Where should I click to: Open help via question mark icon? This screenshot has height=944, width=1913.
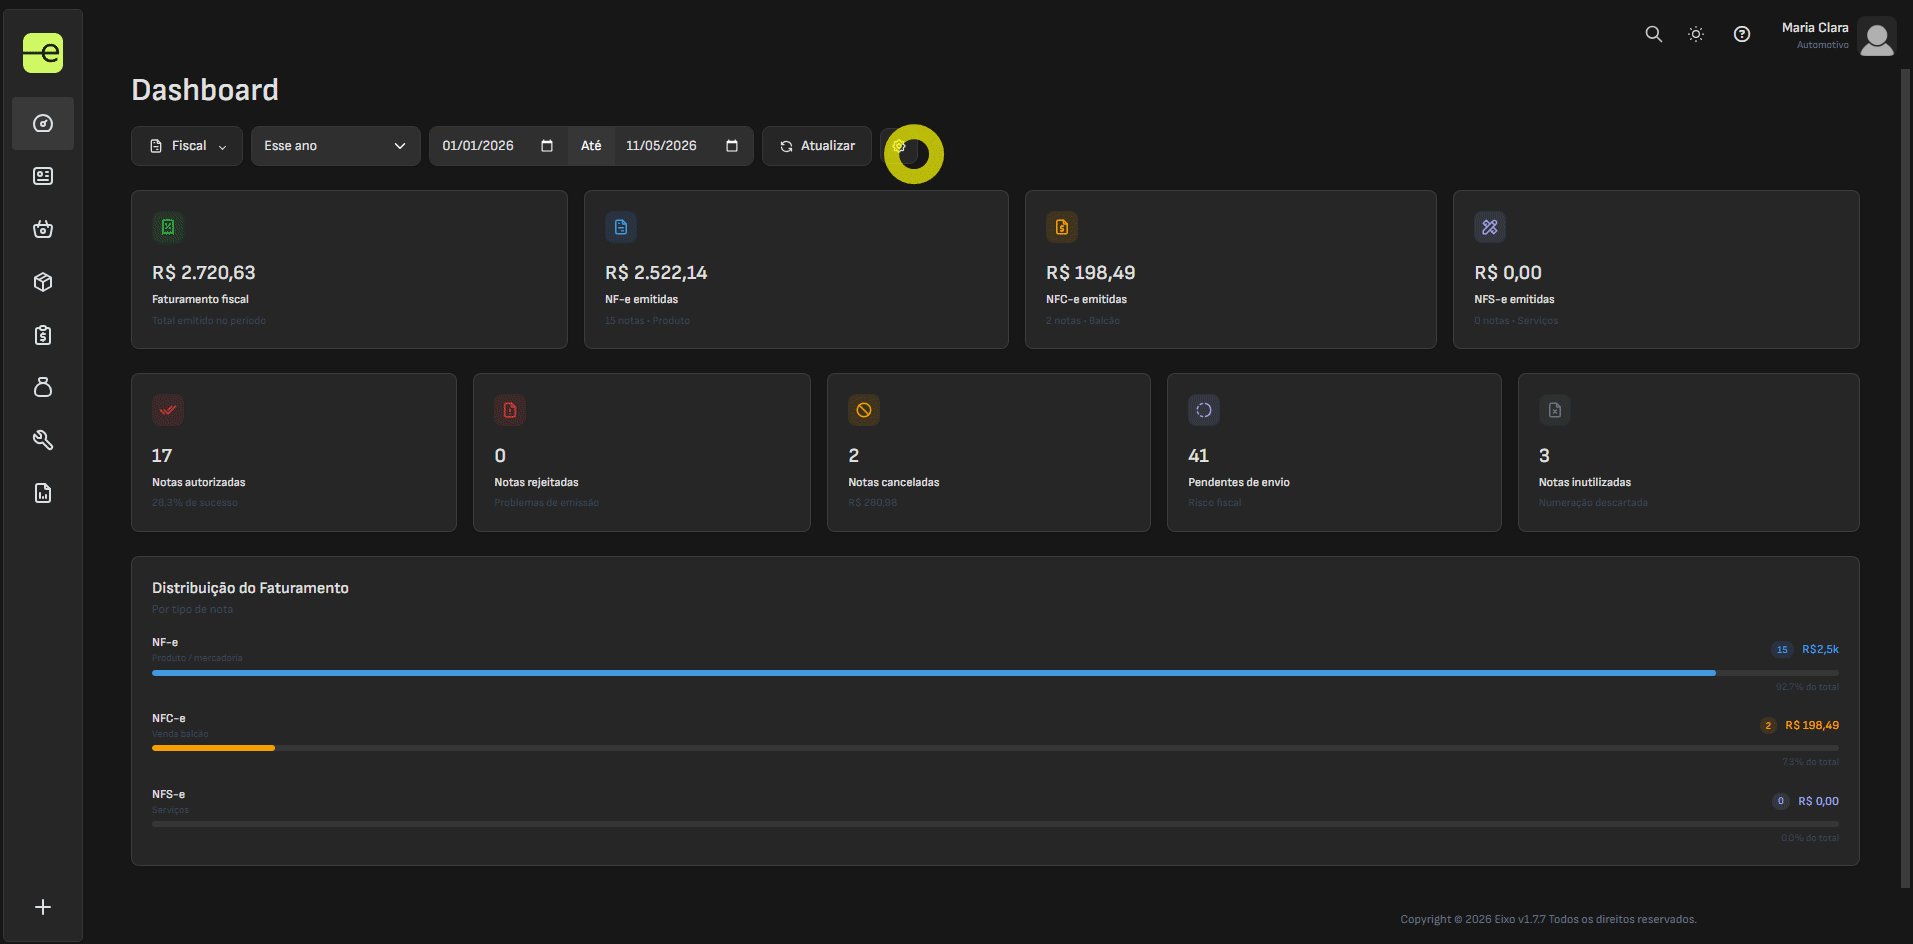click(1742, 34)
